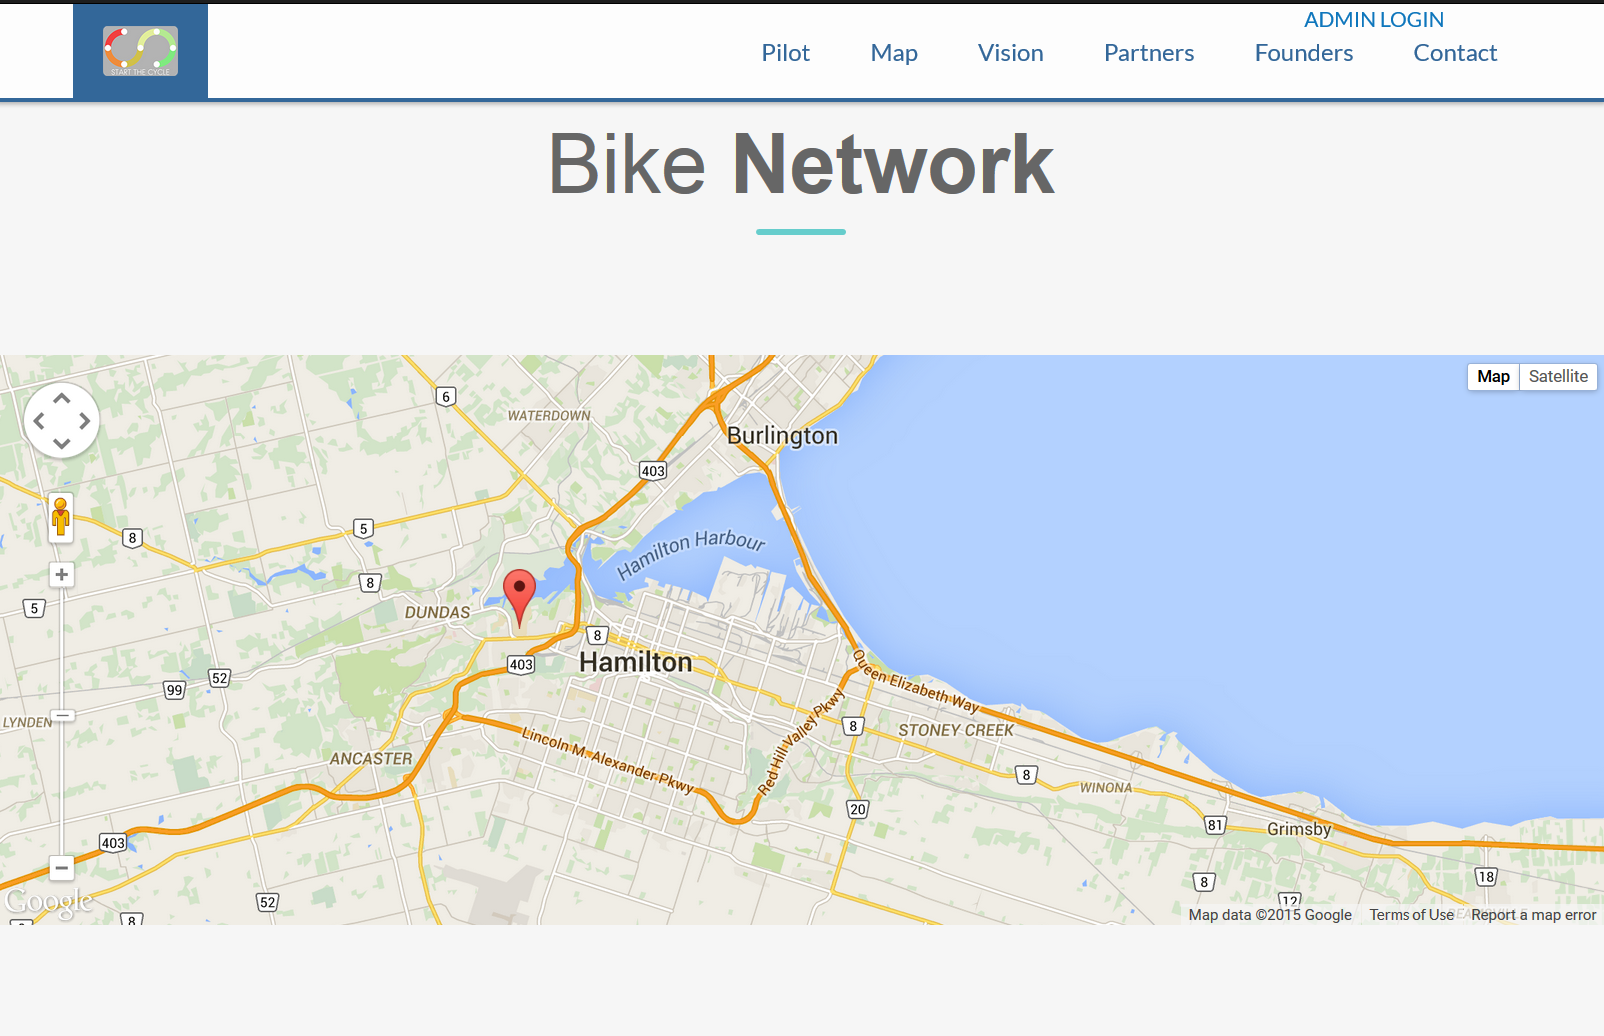1604x1036 pixels.
Task: Click the highway 6 shield
Action: [447, 396]
